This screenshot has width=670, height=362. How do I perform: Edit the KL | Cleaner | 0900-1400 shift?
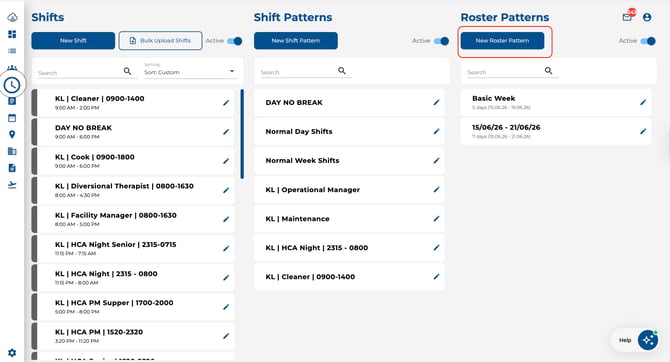226,103
